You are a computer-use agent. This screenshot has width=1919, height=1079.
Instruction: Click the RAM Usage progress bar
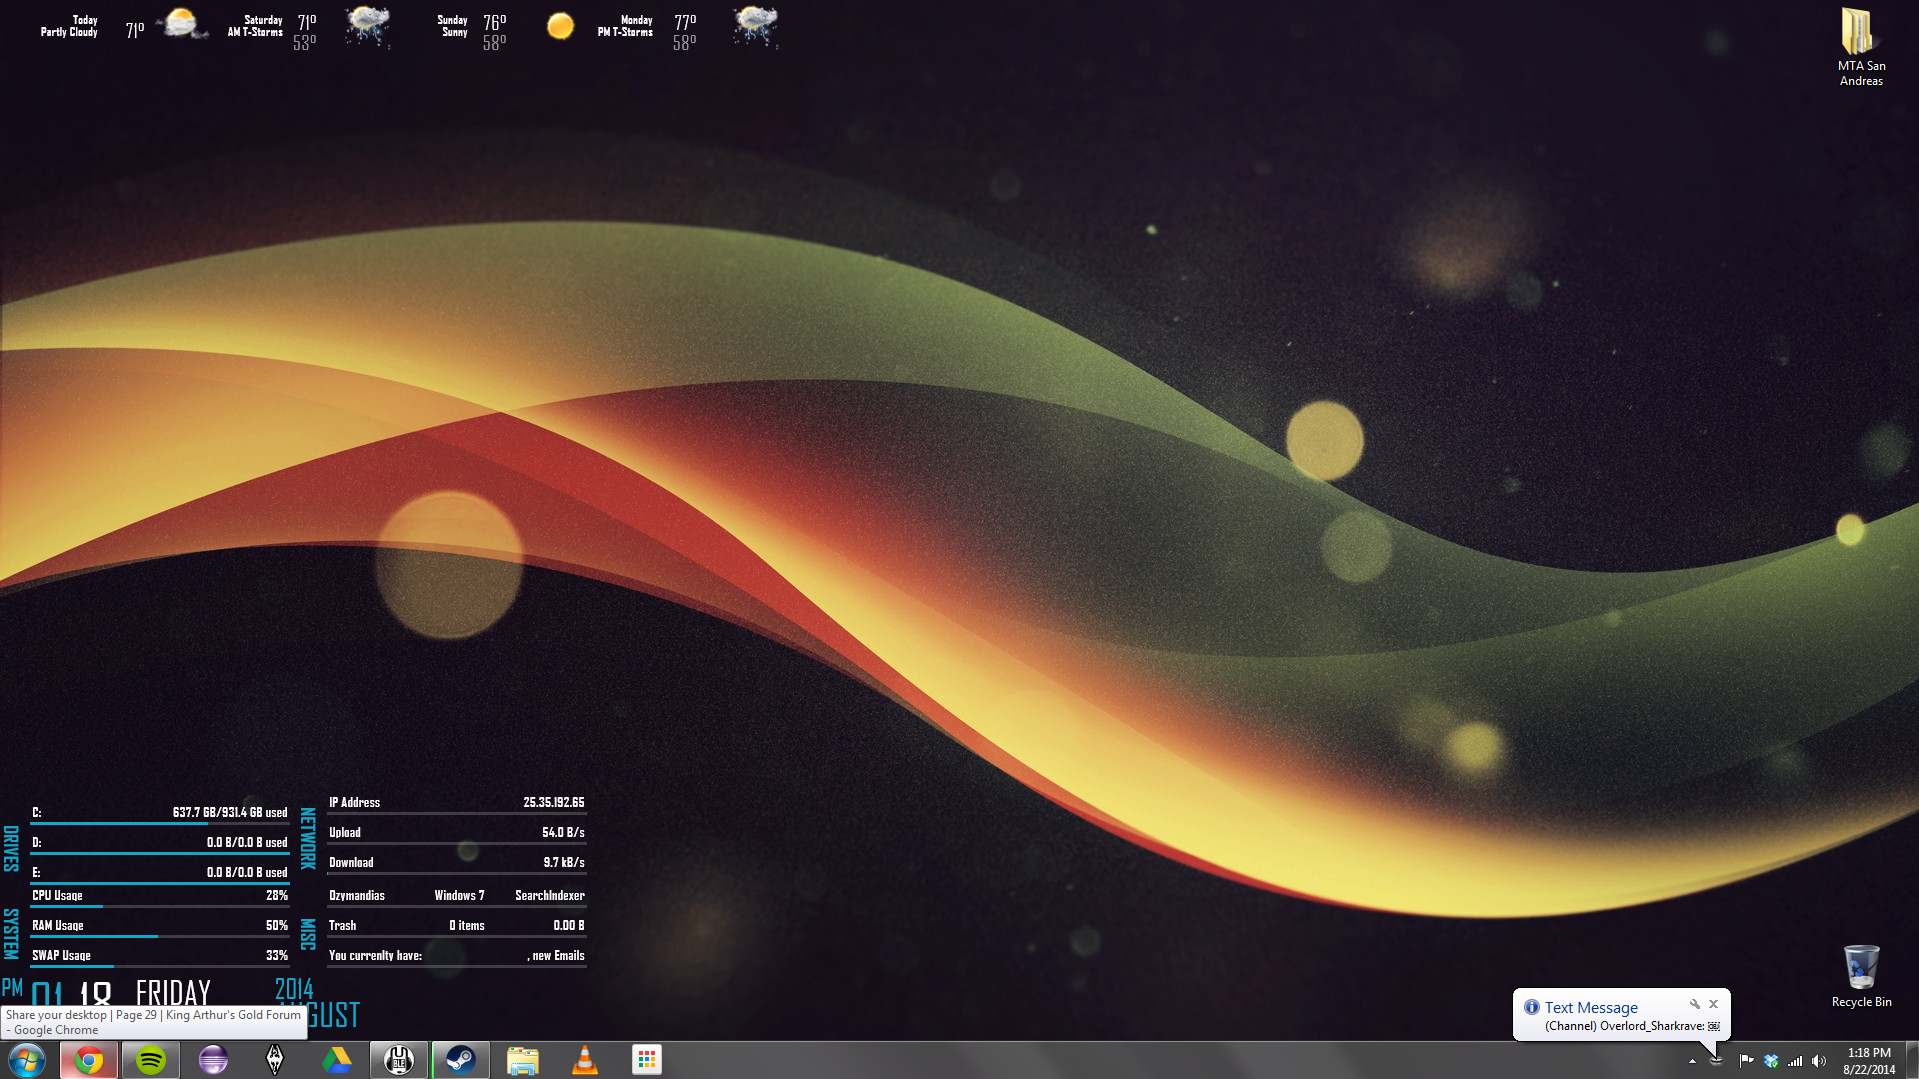click(160, 936)
